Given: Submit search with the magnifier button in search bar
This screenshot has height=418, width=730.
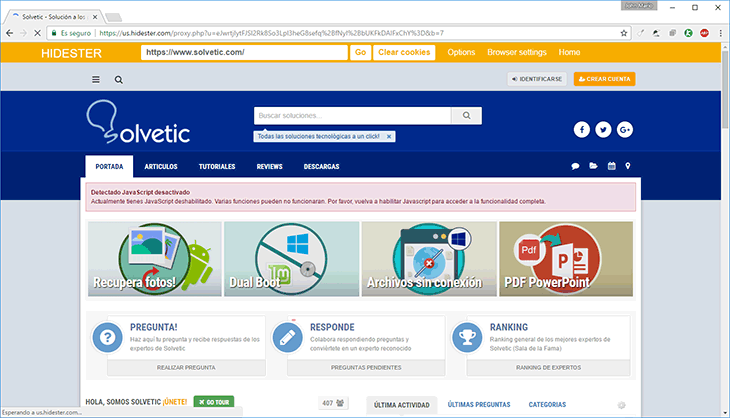Looking at the screenshot, I should (466, 115).
